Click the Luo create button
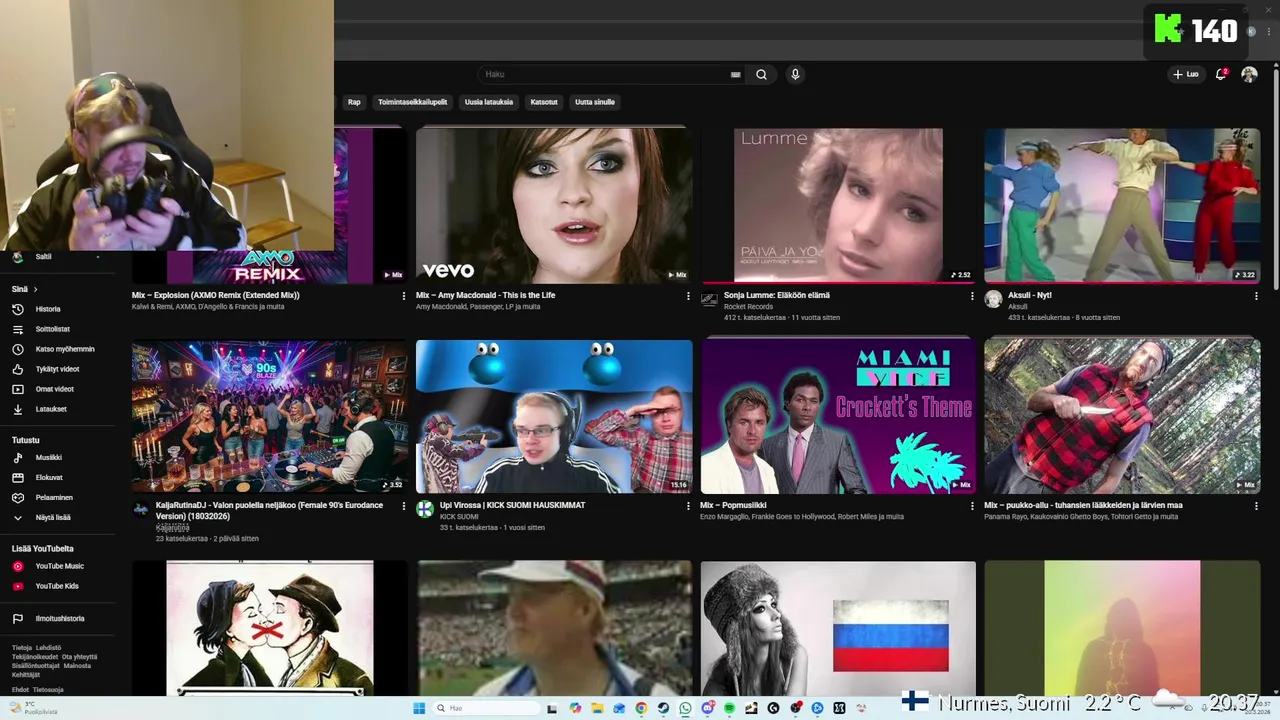Image resolution: width=1280 pixels, height=720 pixels. [x=1186, y=74]
